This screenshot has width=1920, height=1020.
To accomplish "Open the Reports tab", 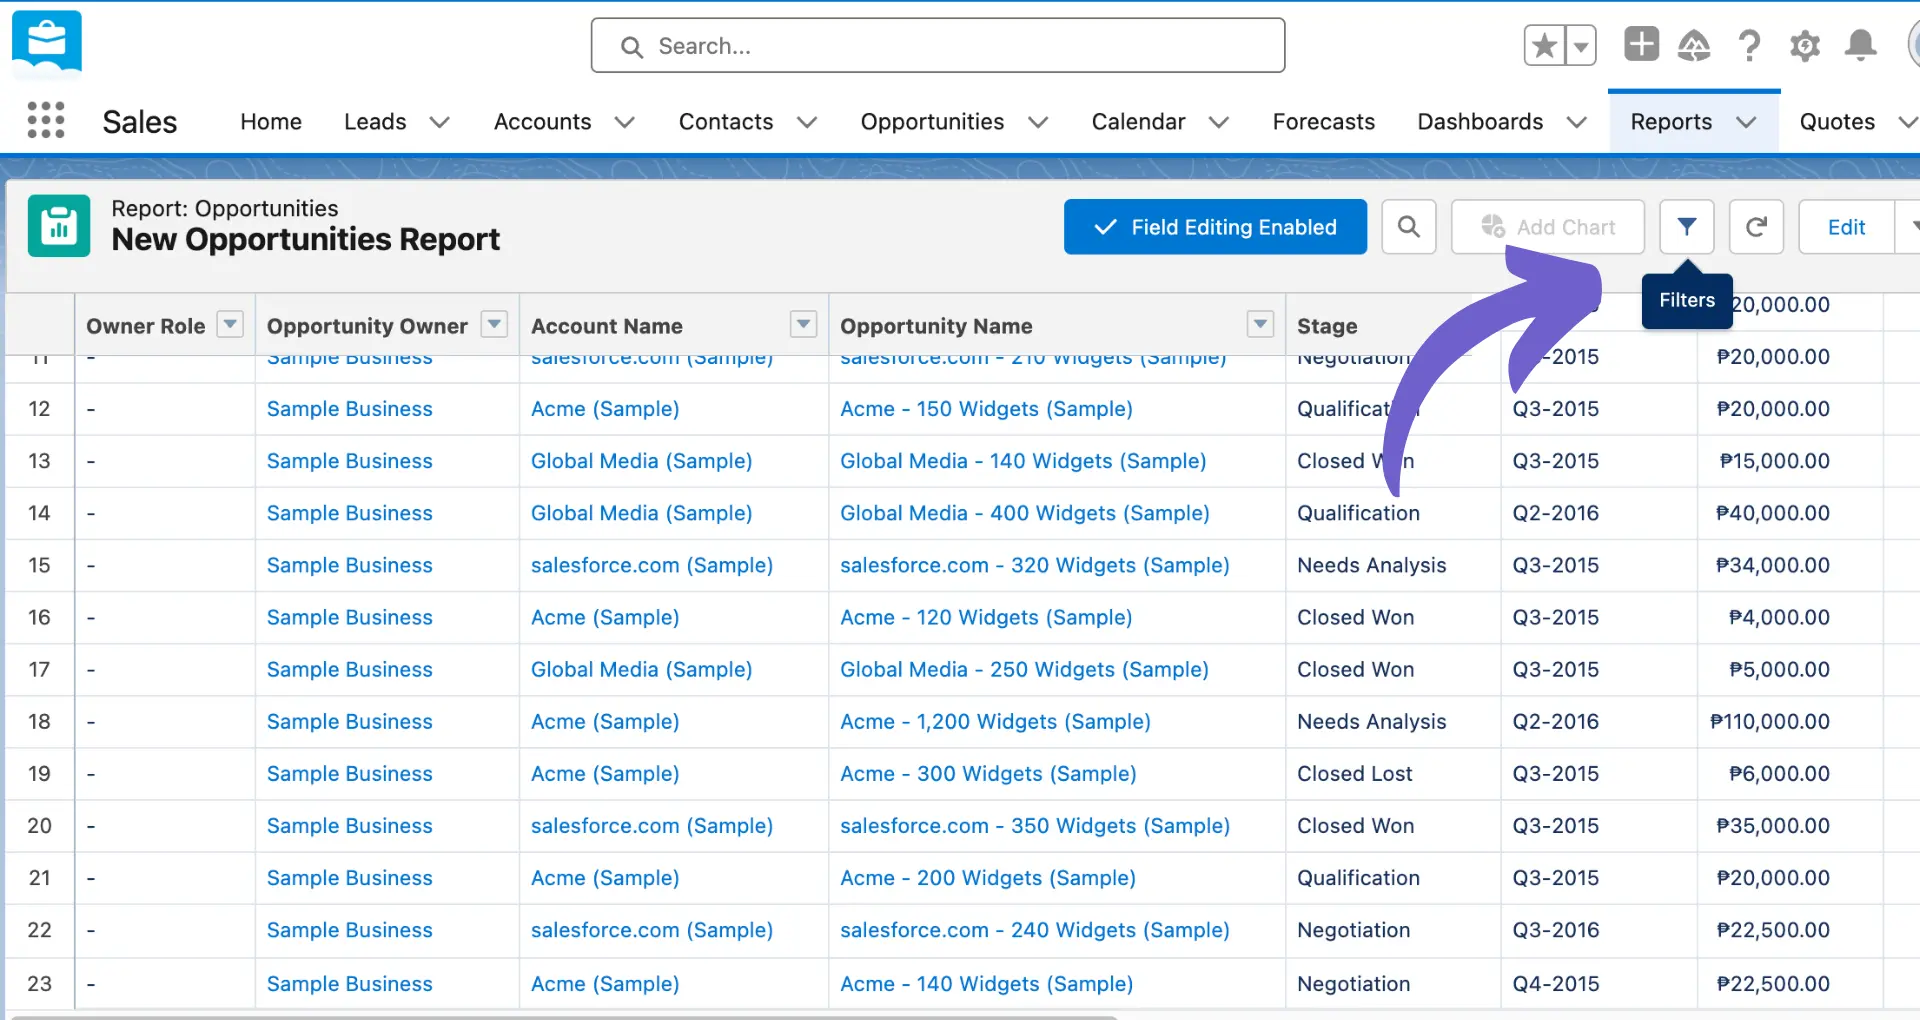I will point(1671,121).
